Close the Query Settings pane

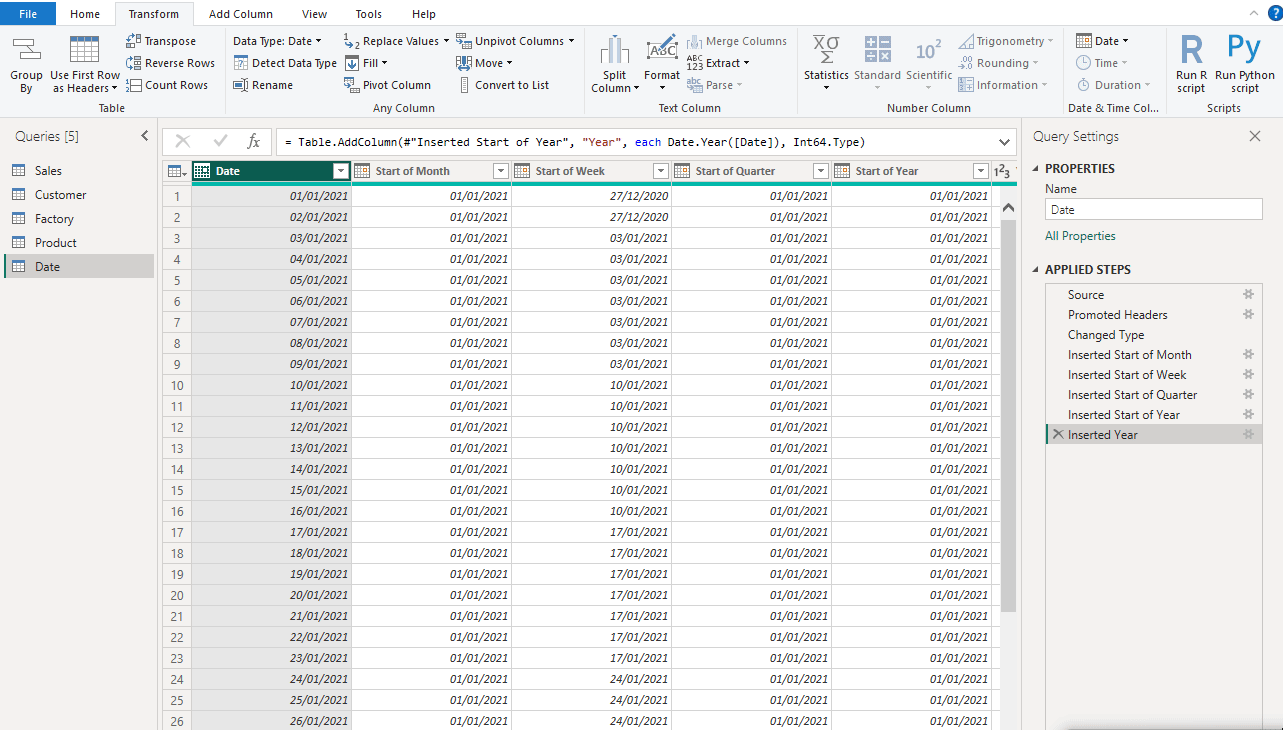(1255, 136)
